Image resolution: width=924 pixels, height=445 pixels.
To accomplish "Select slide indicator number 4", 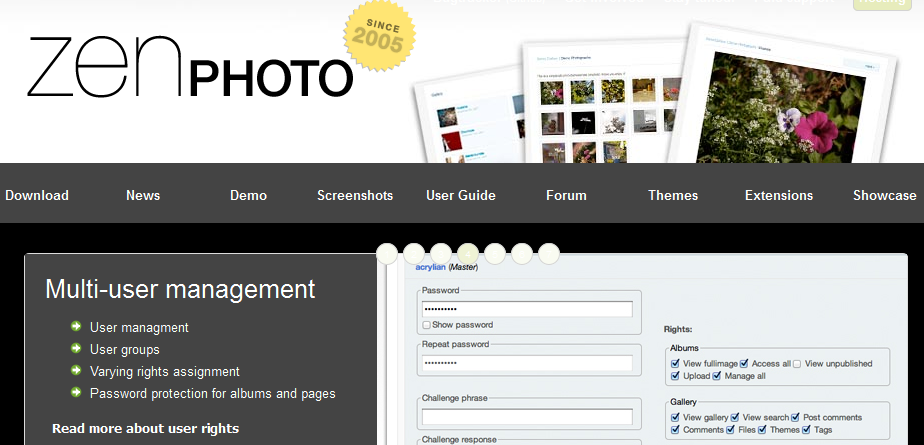I will (468, 254).
